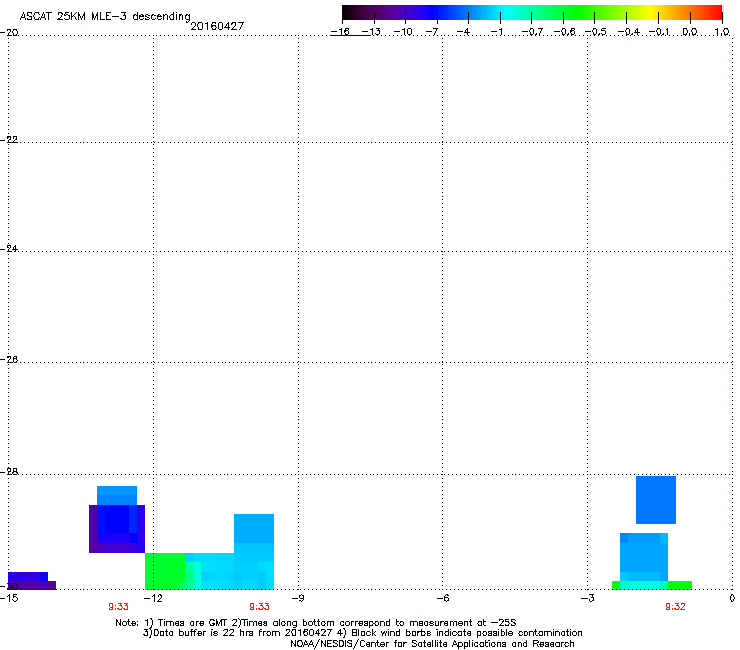Image resolution: width=740 pixels, height=650 pixels.
Task: Click the -22 latitude axis label
Action: click(x=9, y=140)
